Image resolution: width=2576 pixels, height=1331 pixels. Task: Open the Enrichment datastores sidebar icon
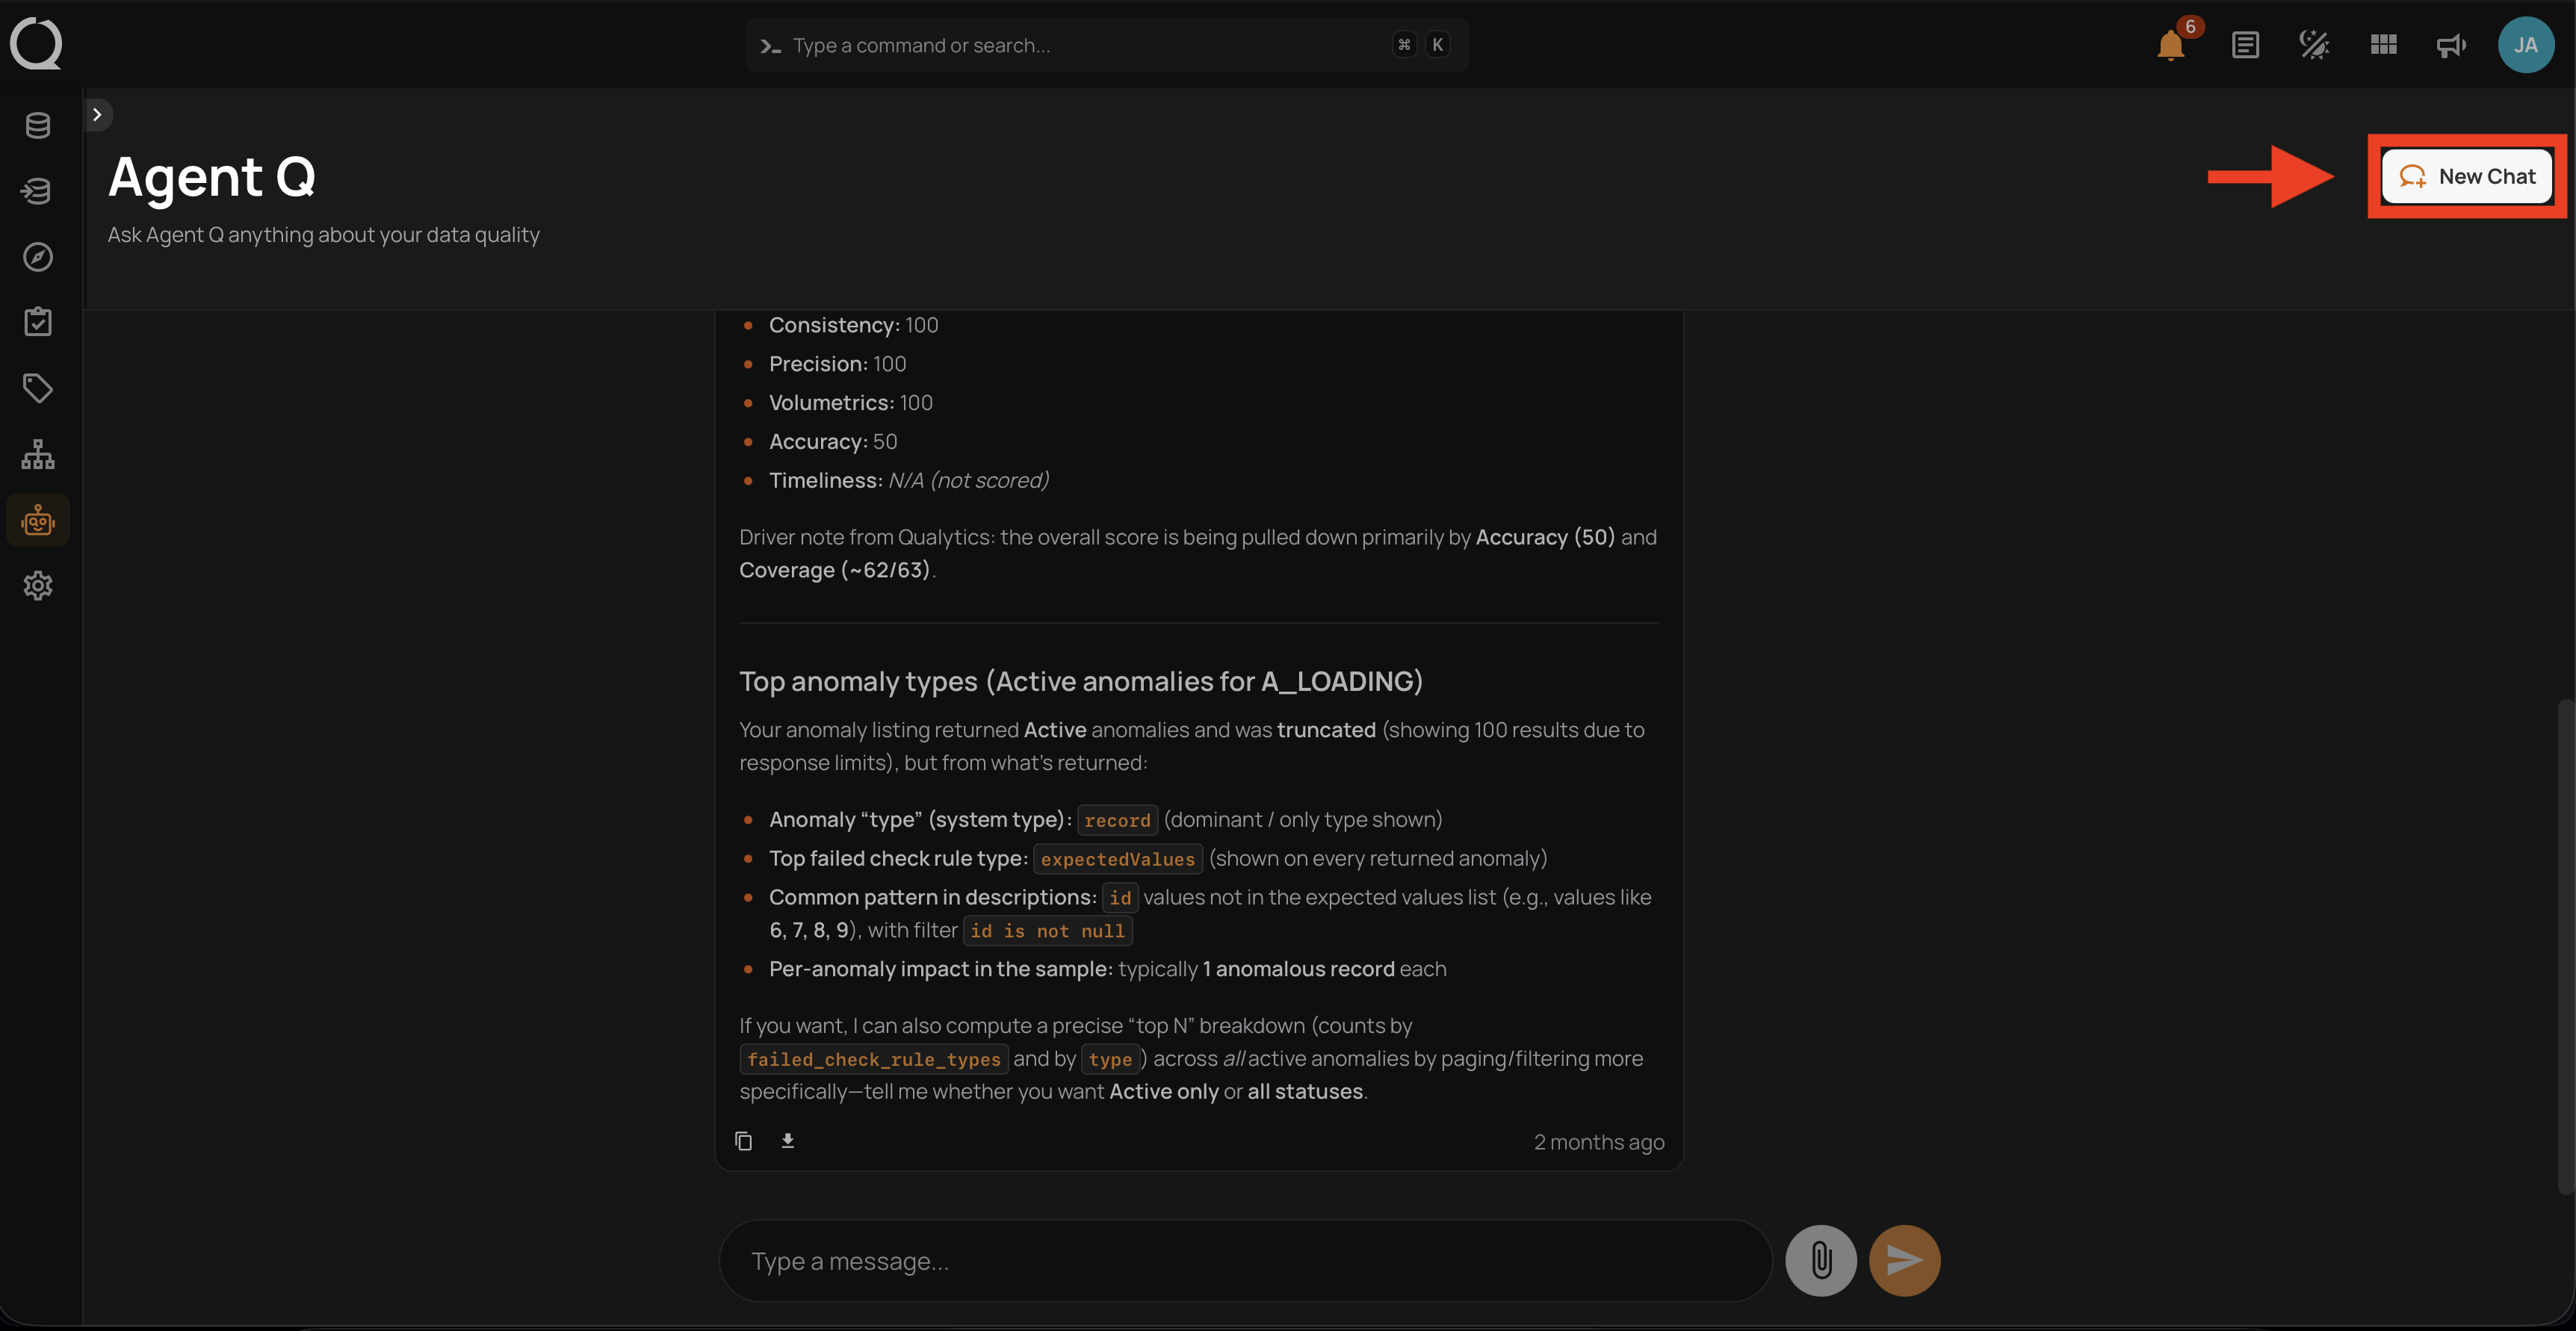tap(38, 191)
